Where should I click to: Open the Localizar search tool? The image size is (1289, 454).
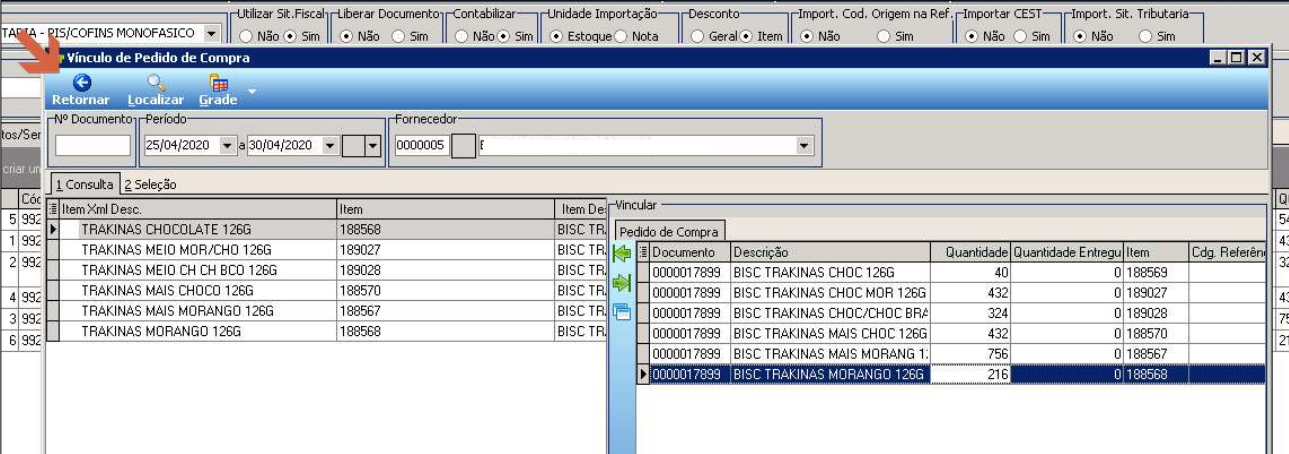(156, 89)
